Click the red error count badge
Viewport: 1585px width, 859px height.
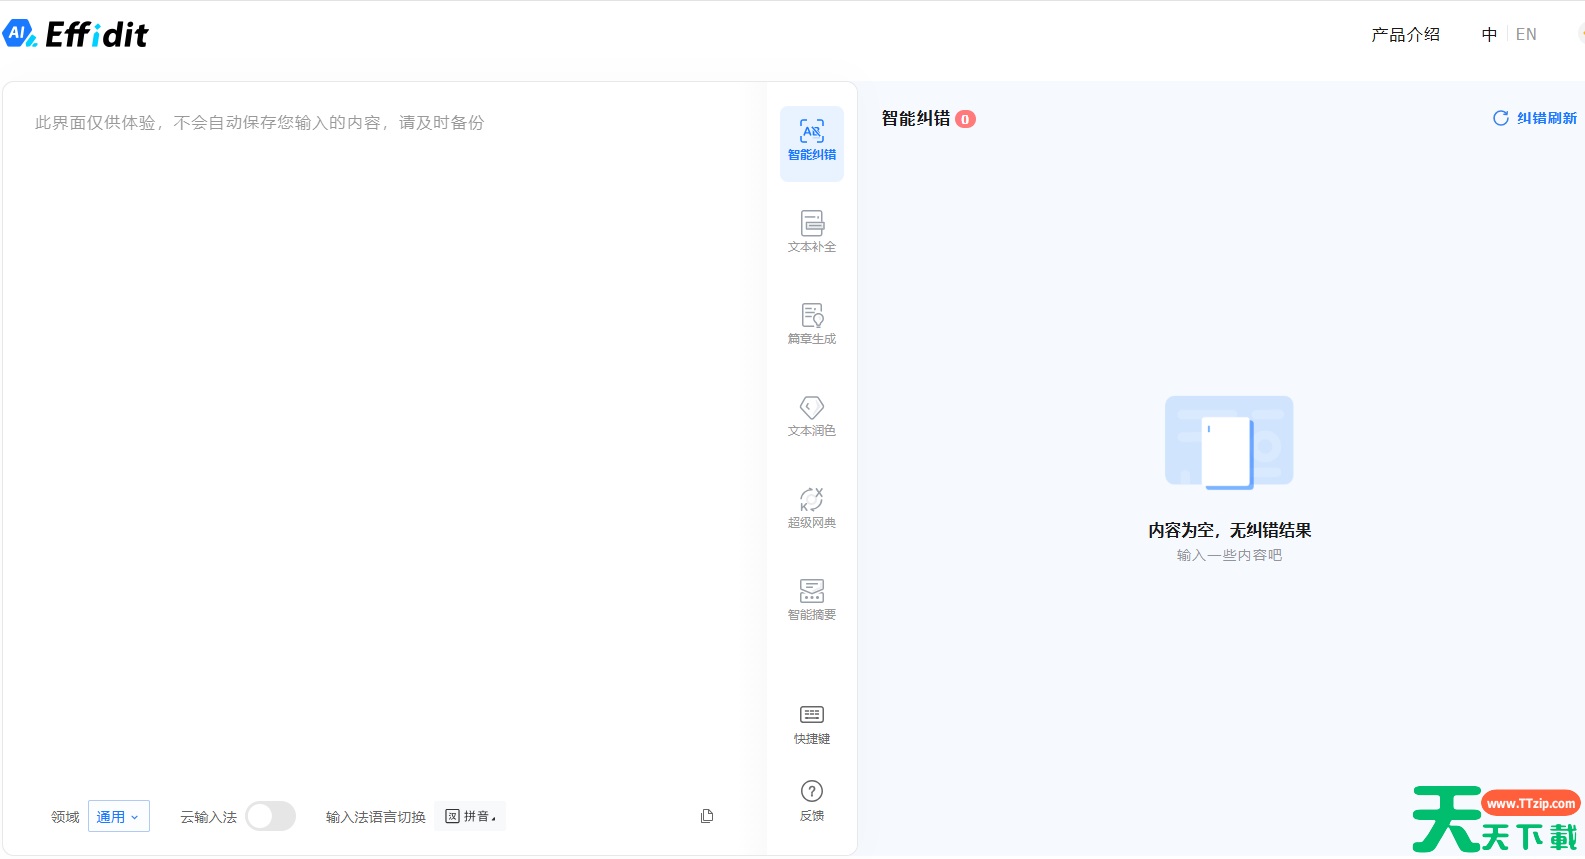pyautogui.click(x=965, y=119)
